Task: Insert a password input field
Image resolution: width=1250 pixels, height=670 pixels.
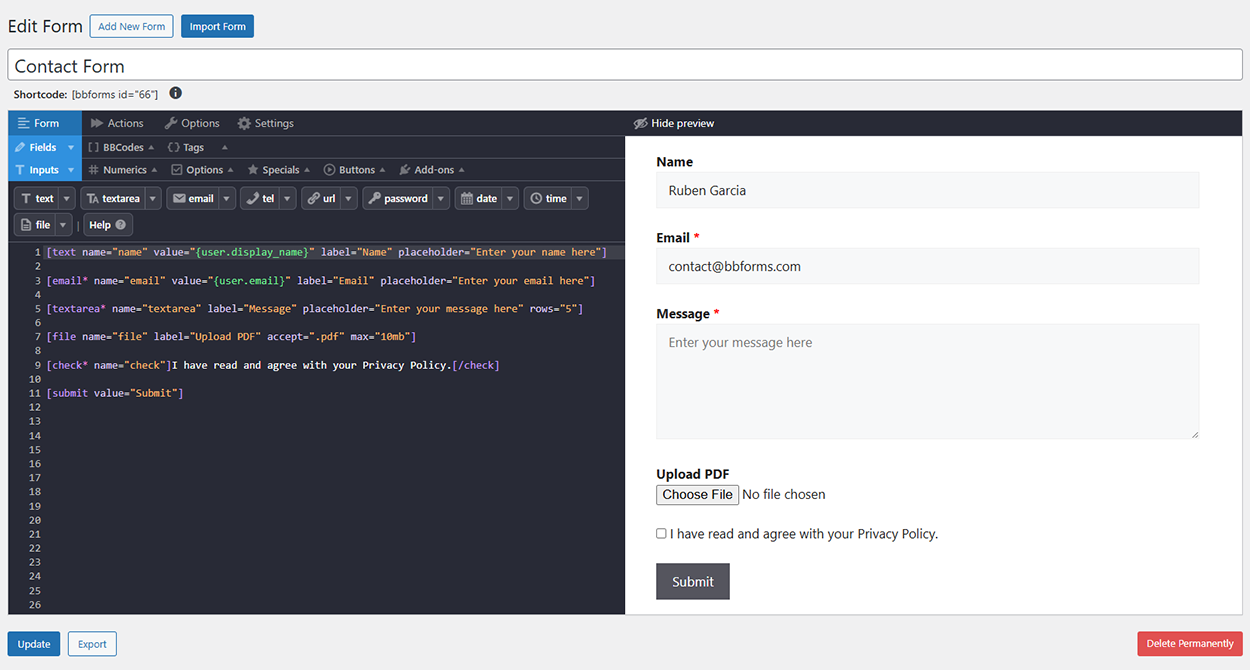Action: point(397,199)
